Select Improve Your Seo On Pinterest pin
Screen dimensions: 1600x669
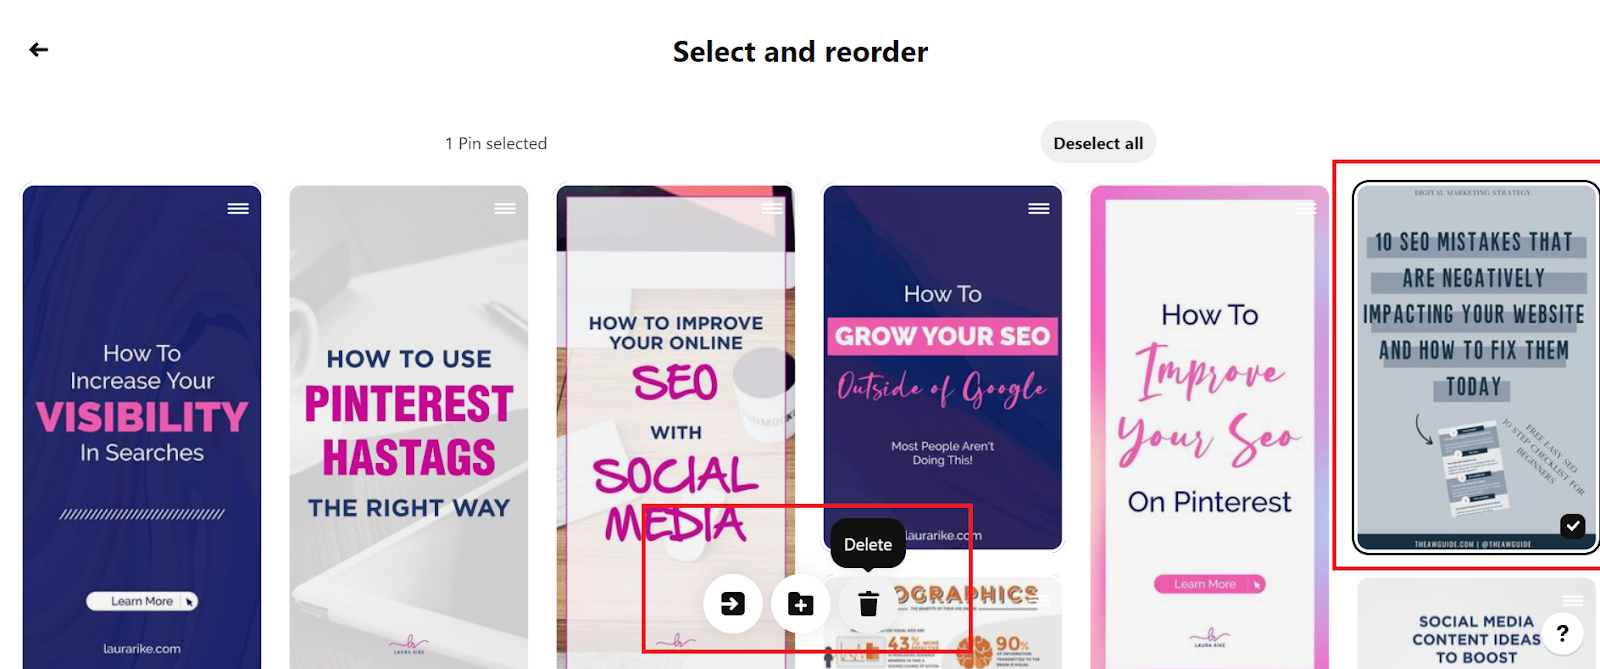click(x=1210, y=427)
